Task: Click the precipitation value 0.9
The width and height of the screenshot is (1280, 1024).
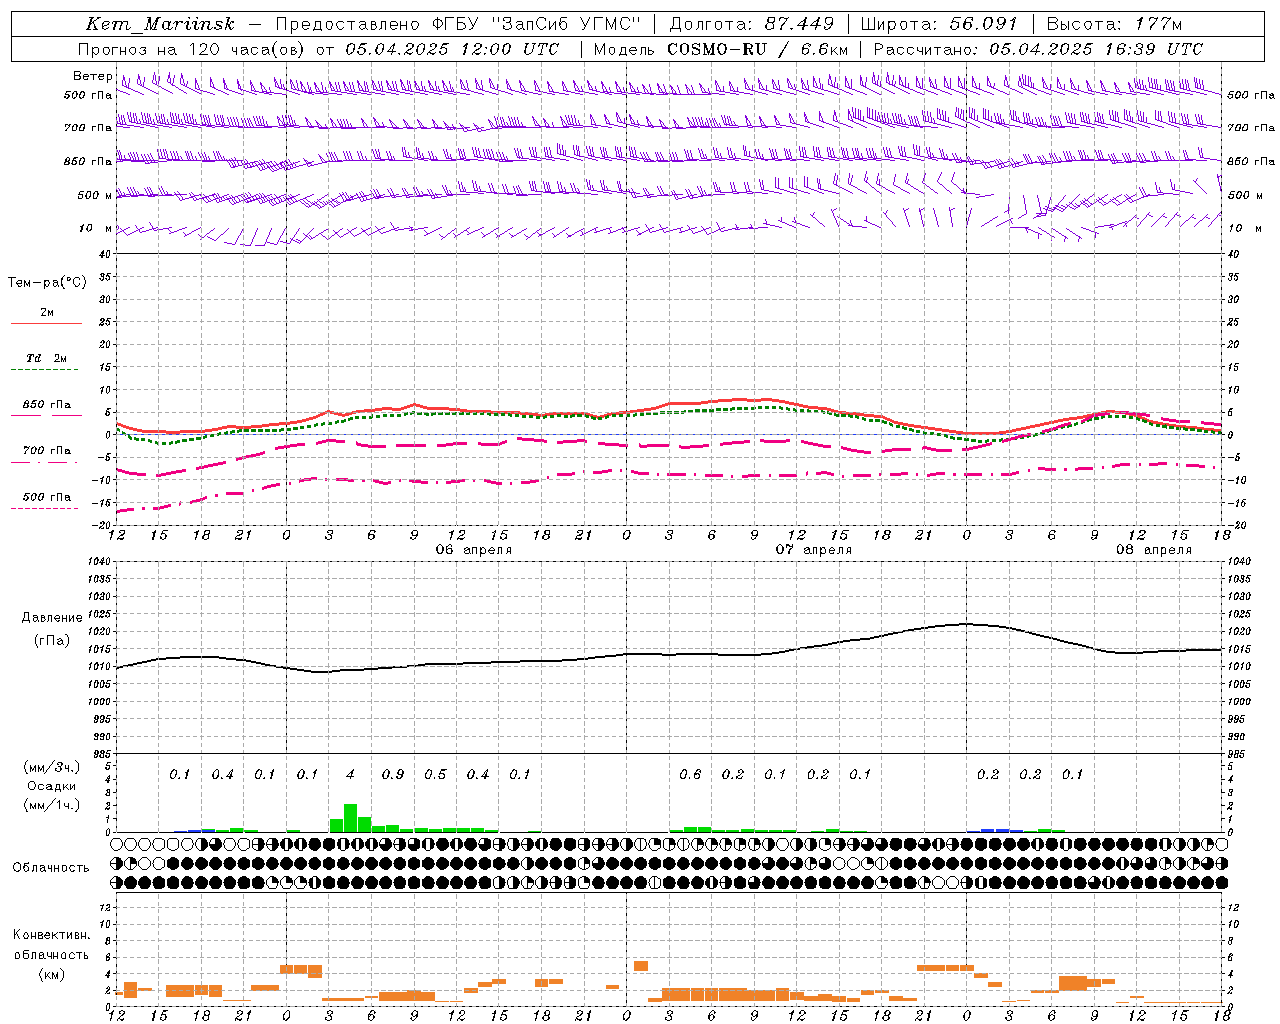Action: (393, 774)
